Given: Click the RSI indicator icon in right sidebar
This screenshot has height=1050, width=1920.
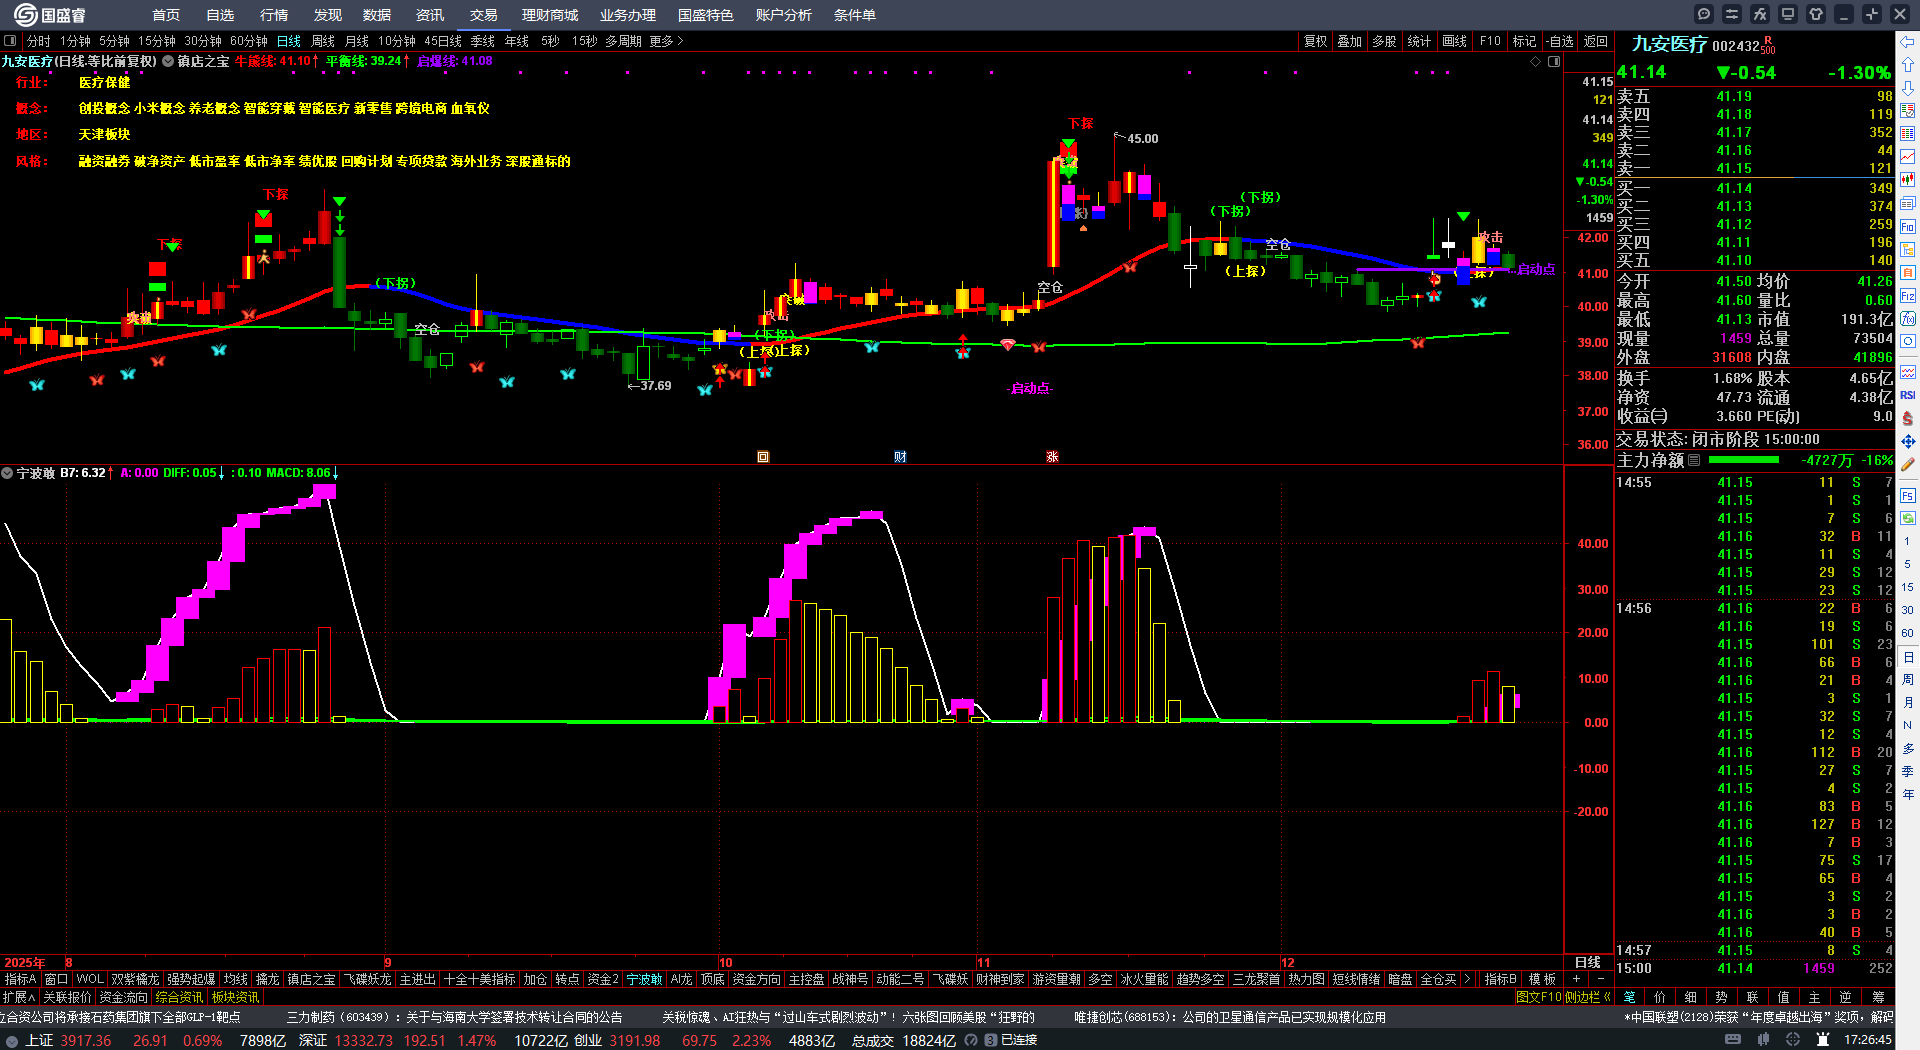Looking at the screenshot, I should pyautogui.click(x=1908, y=395).
